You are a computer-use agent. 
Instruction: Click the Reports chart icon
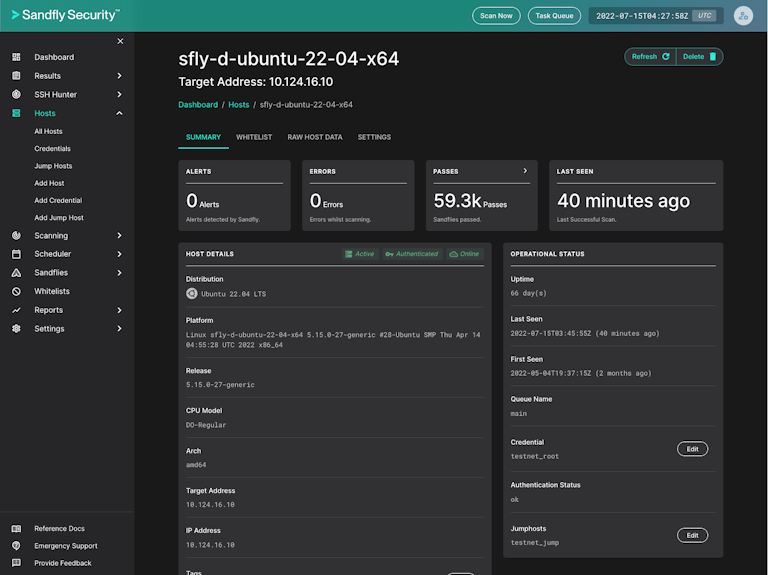tap(16, 310)
